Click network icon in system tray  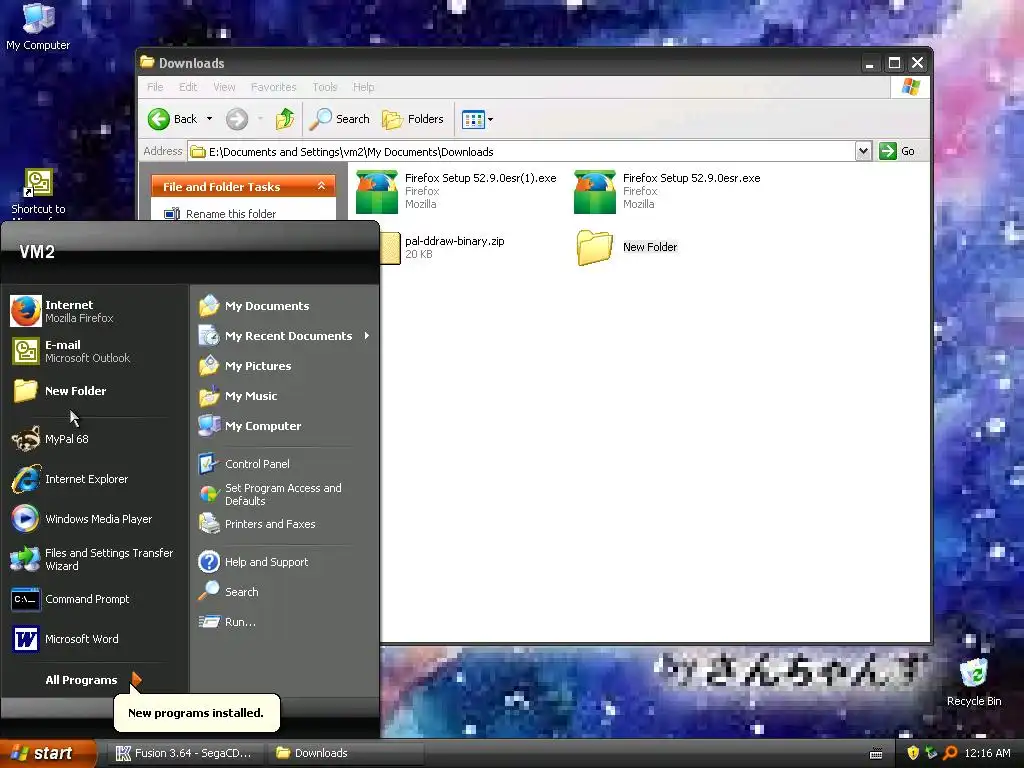click(931, 753)
